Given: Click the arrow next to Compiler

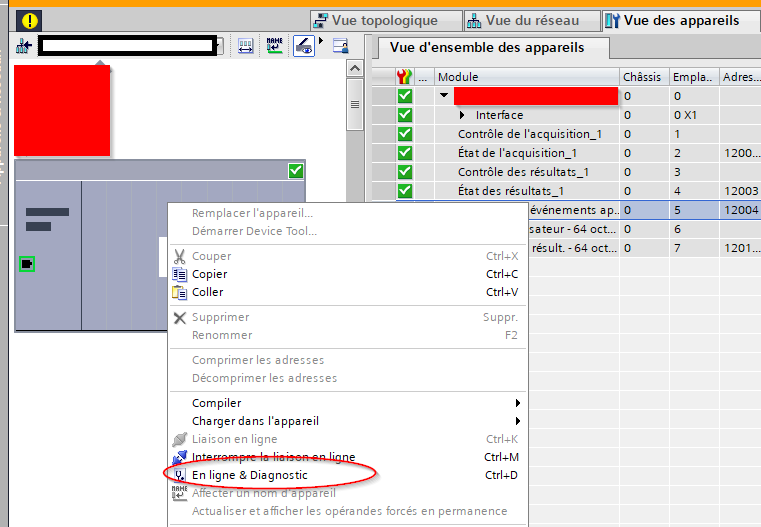Looking at the screenshot, I should pyautogui.click(x=518, y=403).
